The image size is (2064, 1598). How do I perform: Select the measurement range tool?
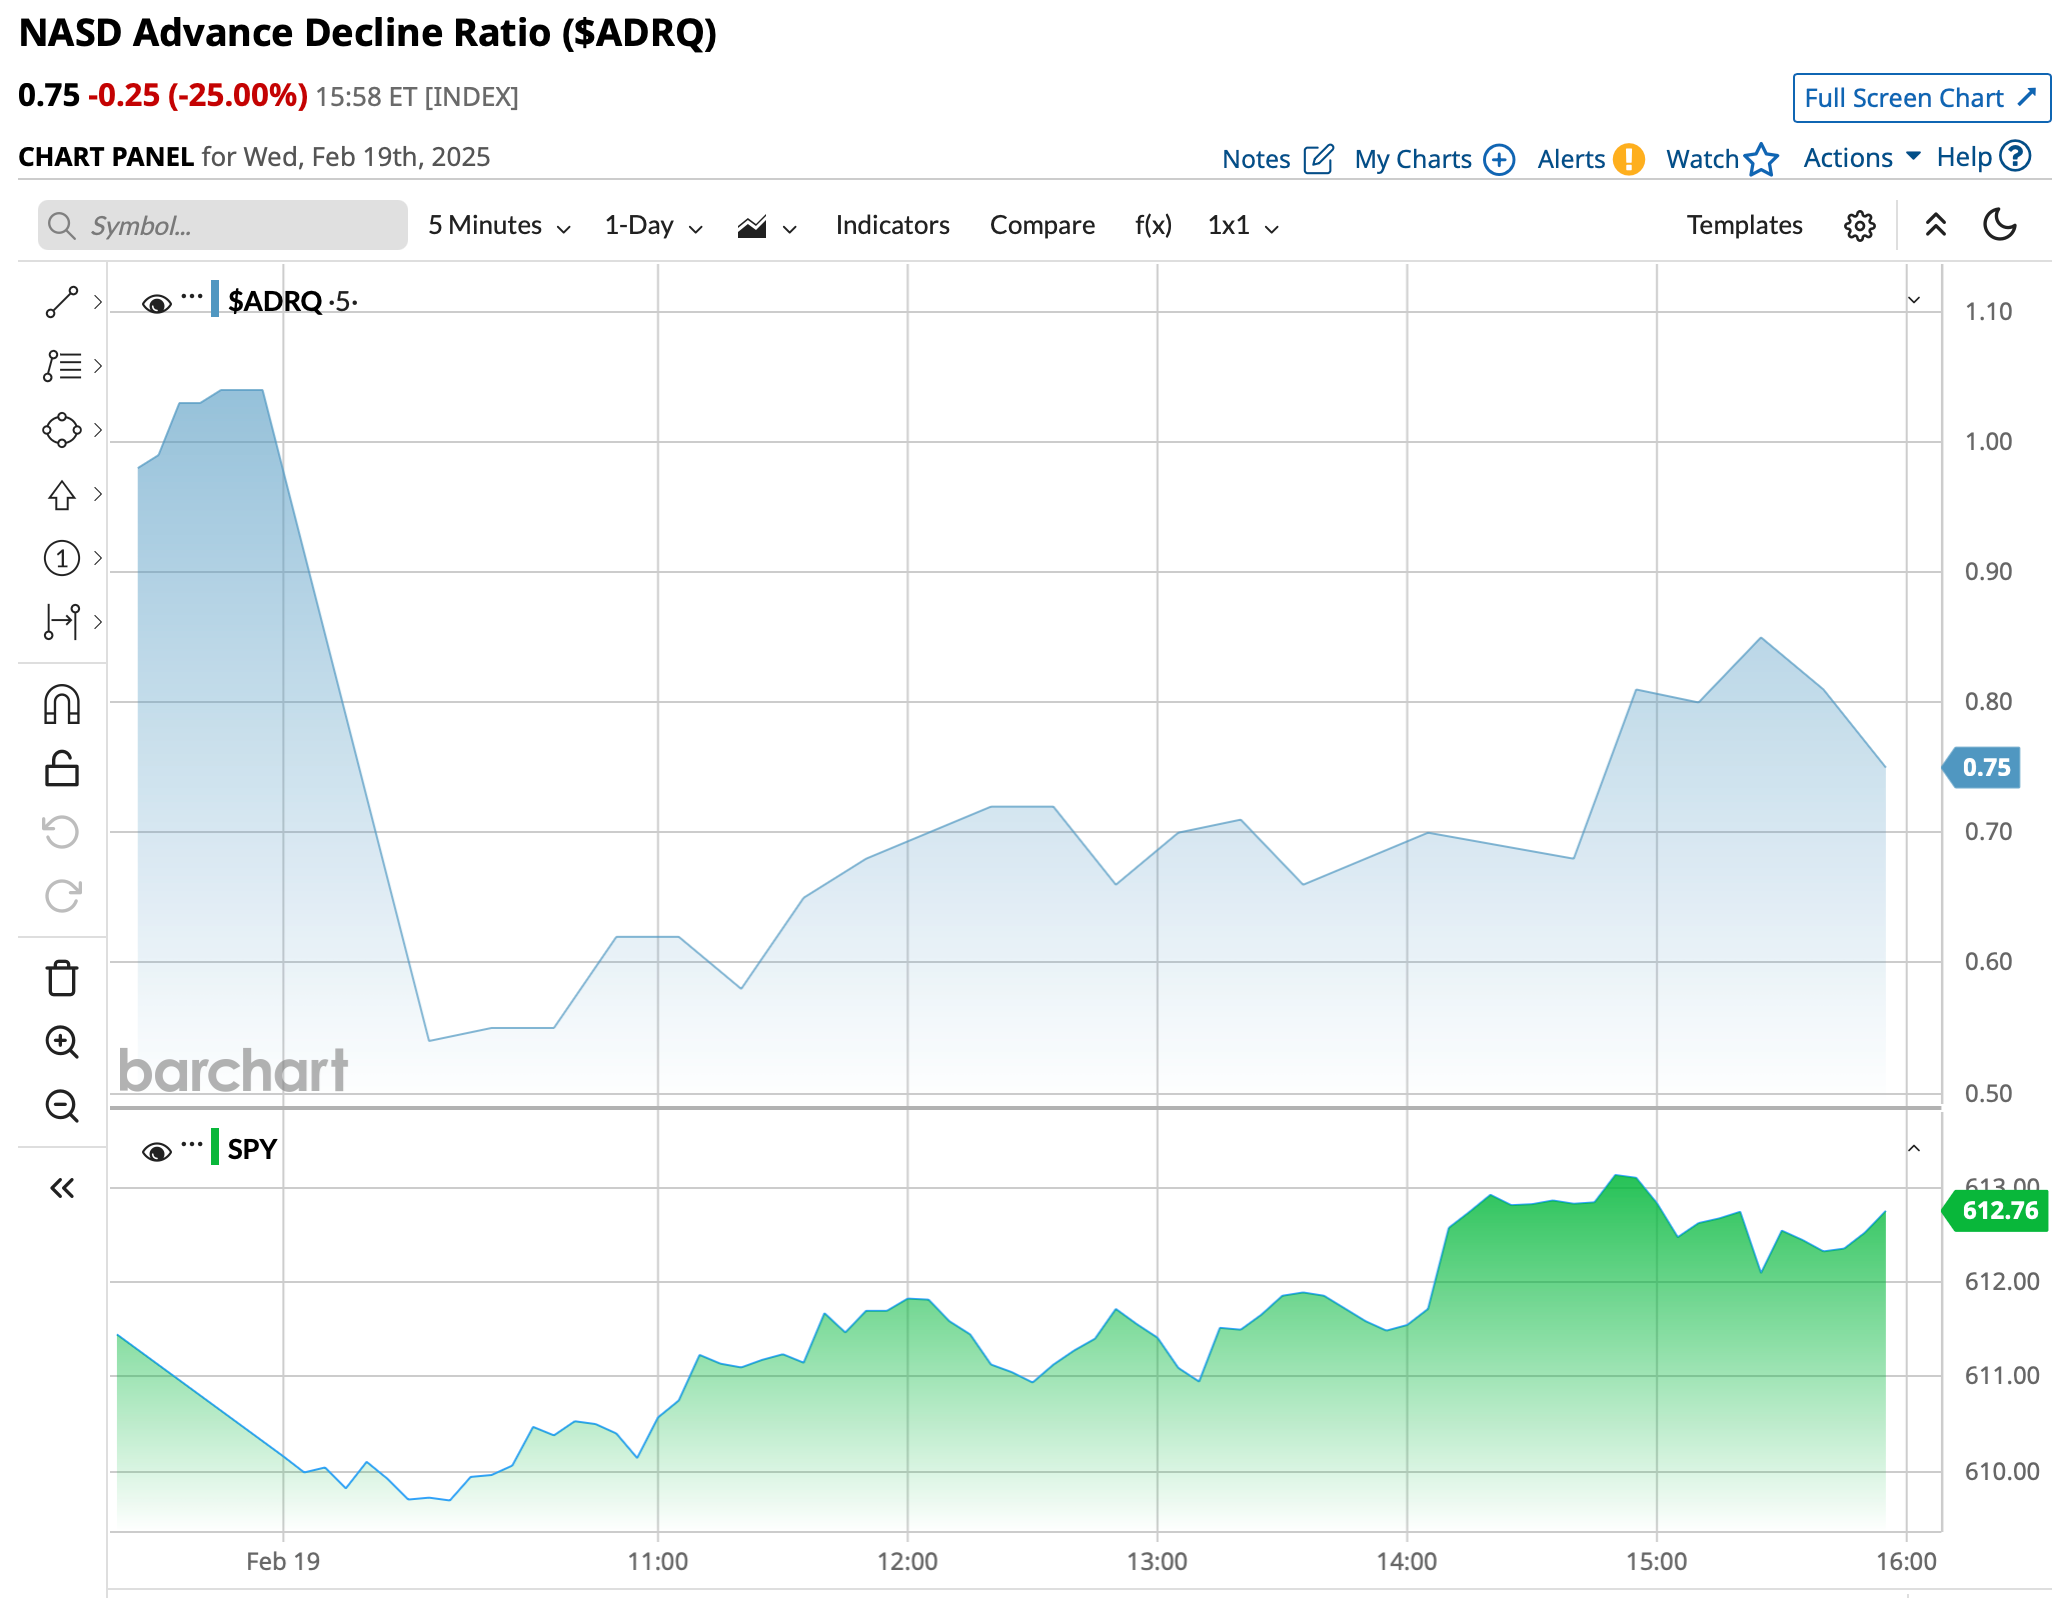coord(62,621)
